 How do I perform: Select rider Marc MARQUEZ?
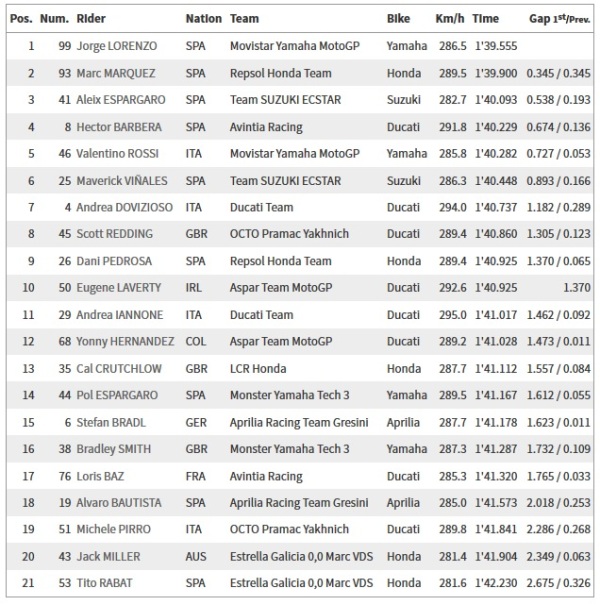pos(117,73)
